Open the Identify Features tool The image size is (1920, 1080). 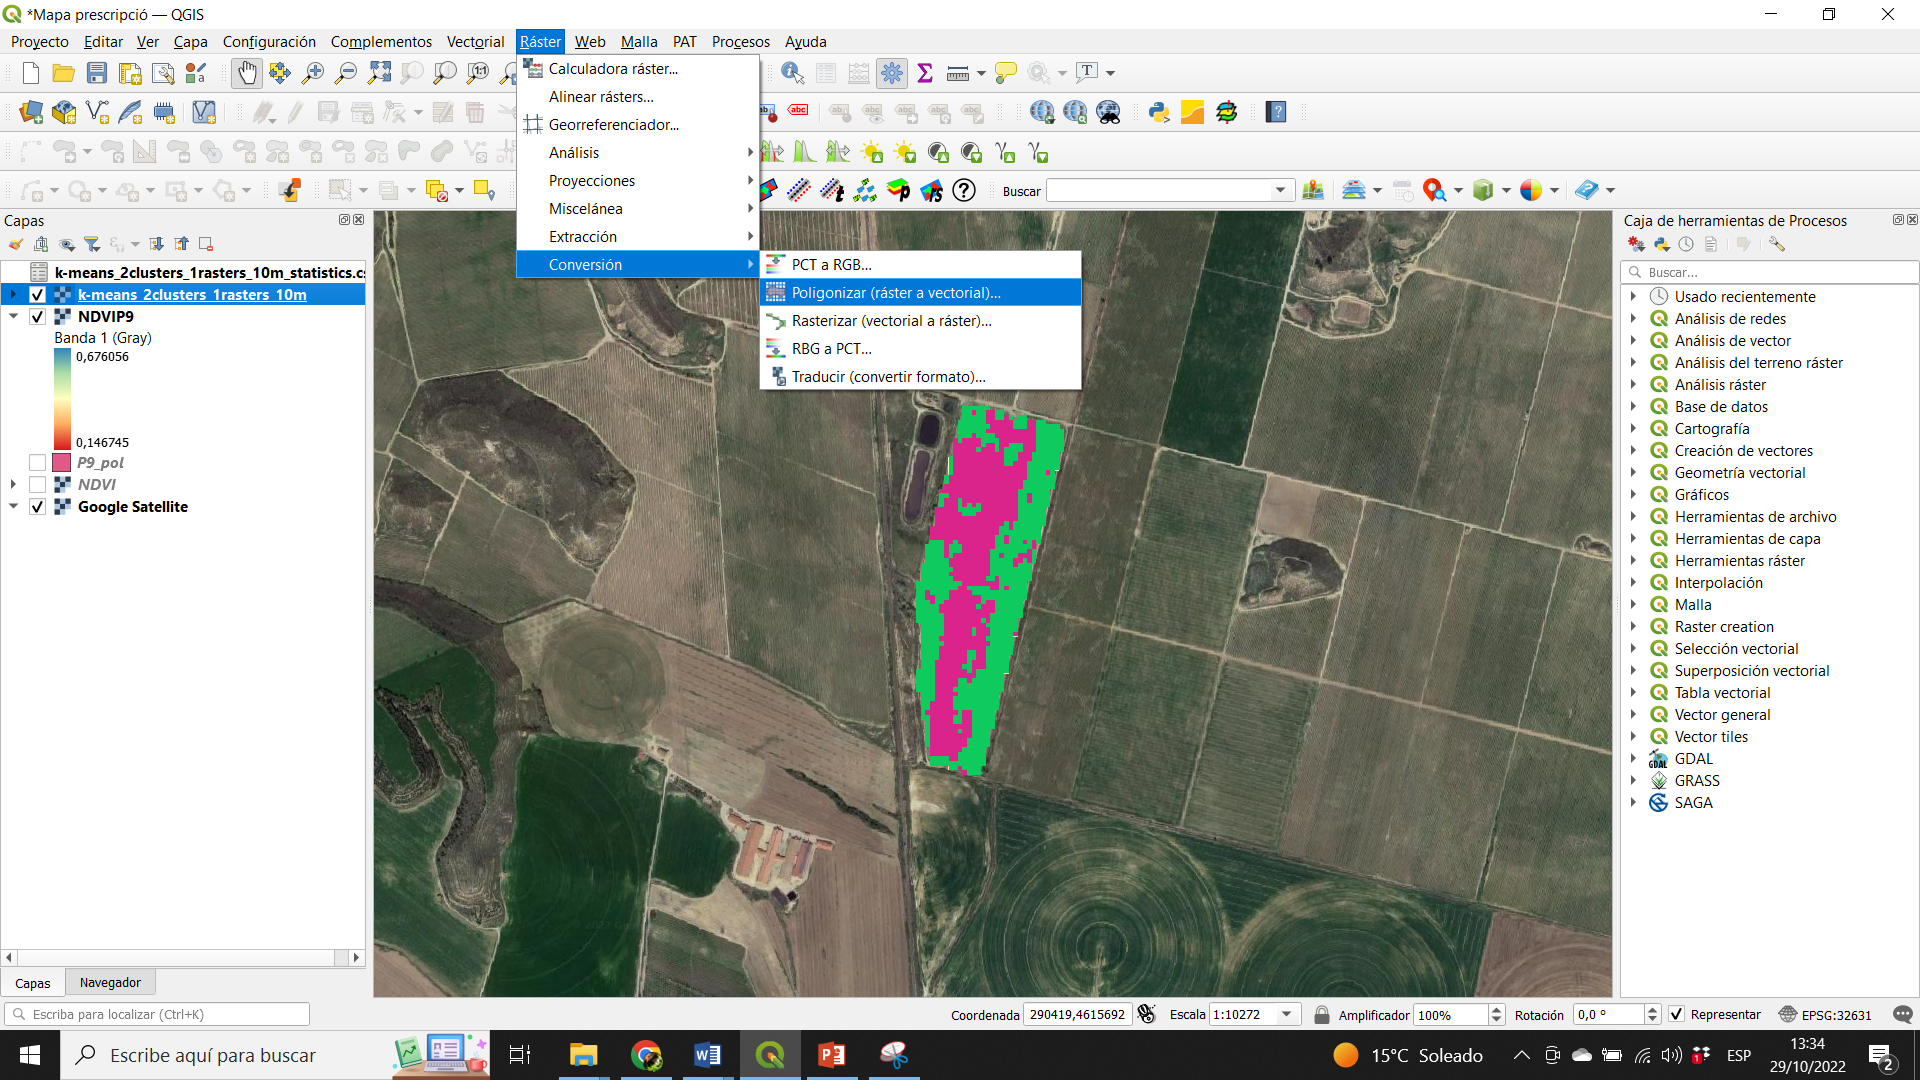792,73
